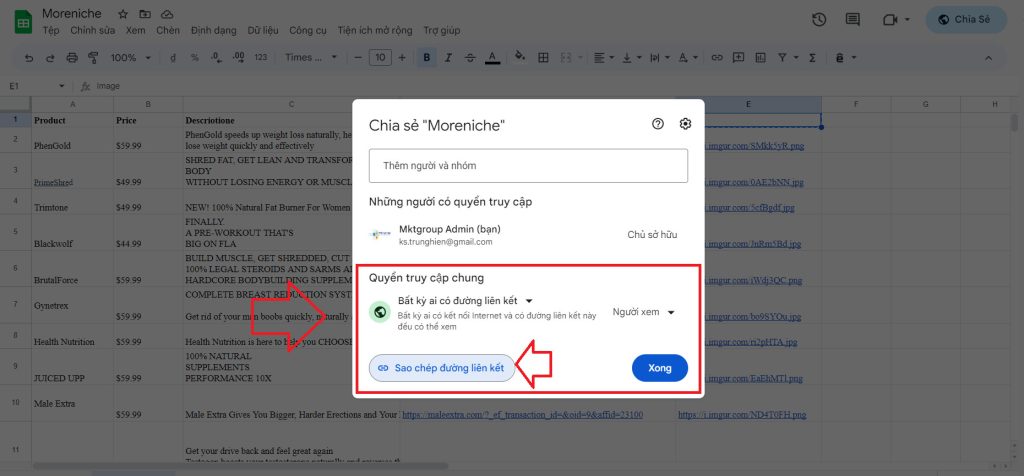
Task: Open version history clock icon
Action: tap(819, 19)
